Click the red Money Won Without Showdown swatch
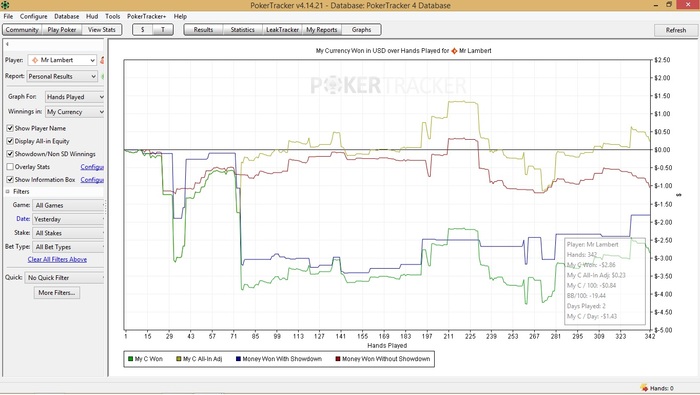Screen dimensions: 700x395 338,359
